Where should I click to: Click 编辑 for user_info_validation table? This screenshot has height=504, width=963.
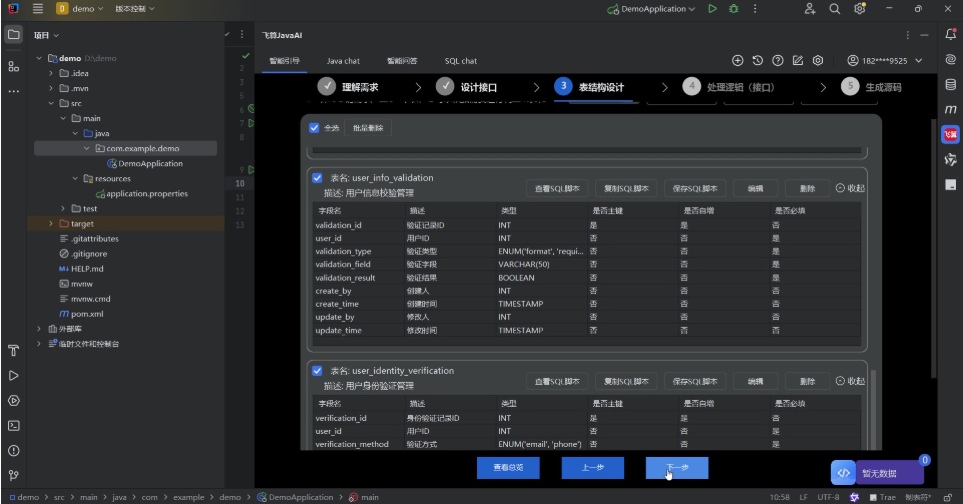pos(755,188)
